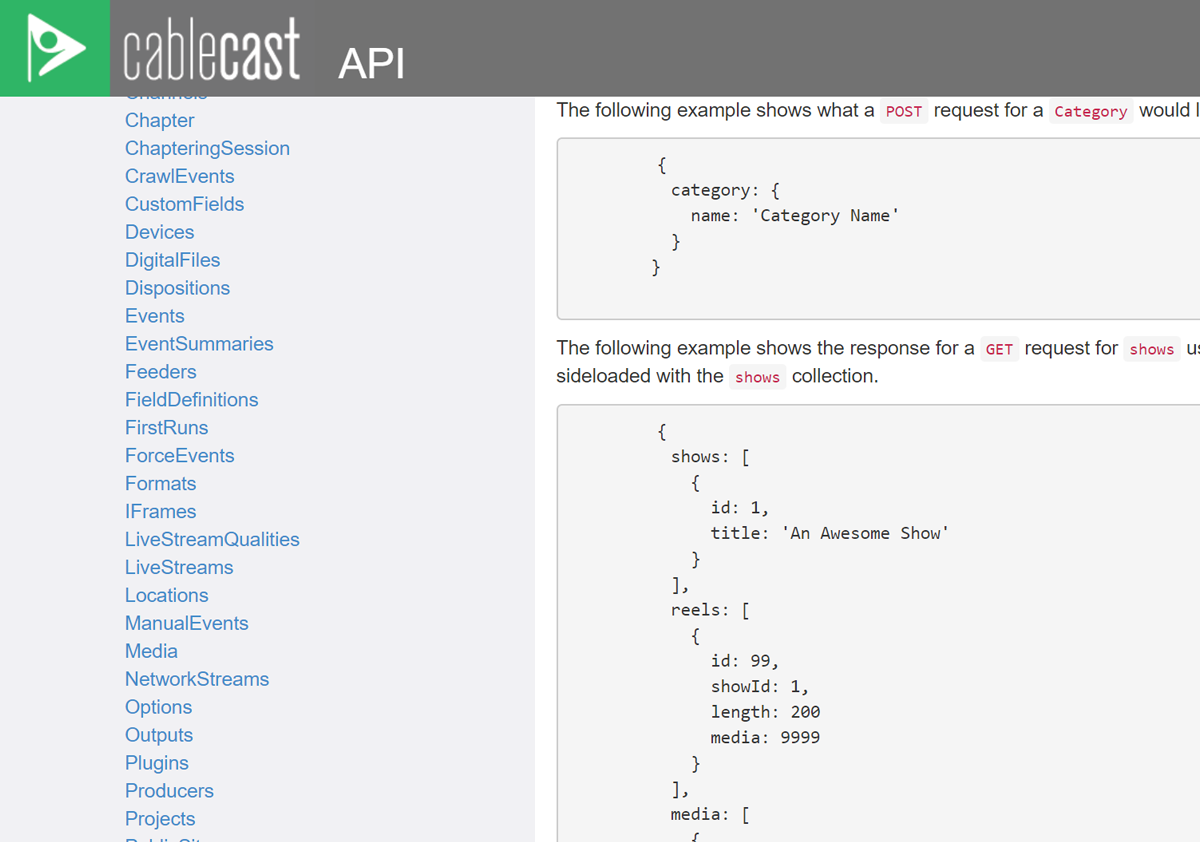Click the Cablecast flag logo icon
The height and width of the screenshot is (842, 1200).
pos(54,46)
